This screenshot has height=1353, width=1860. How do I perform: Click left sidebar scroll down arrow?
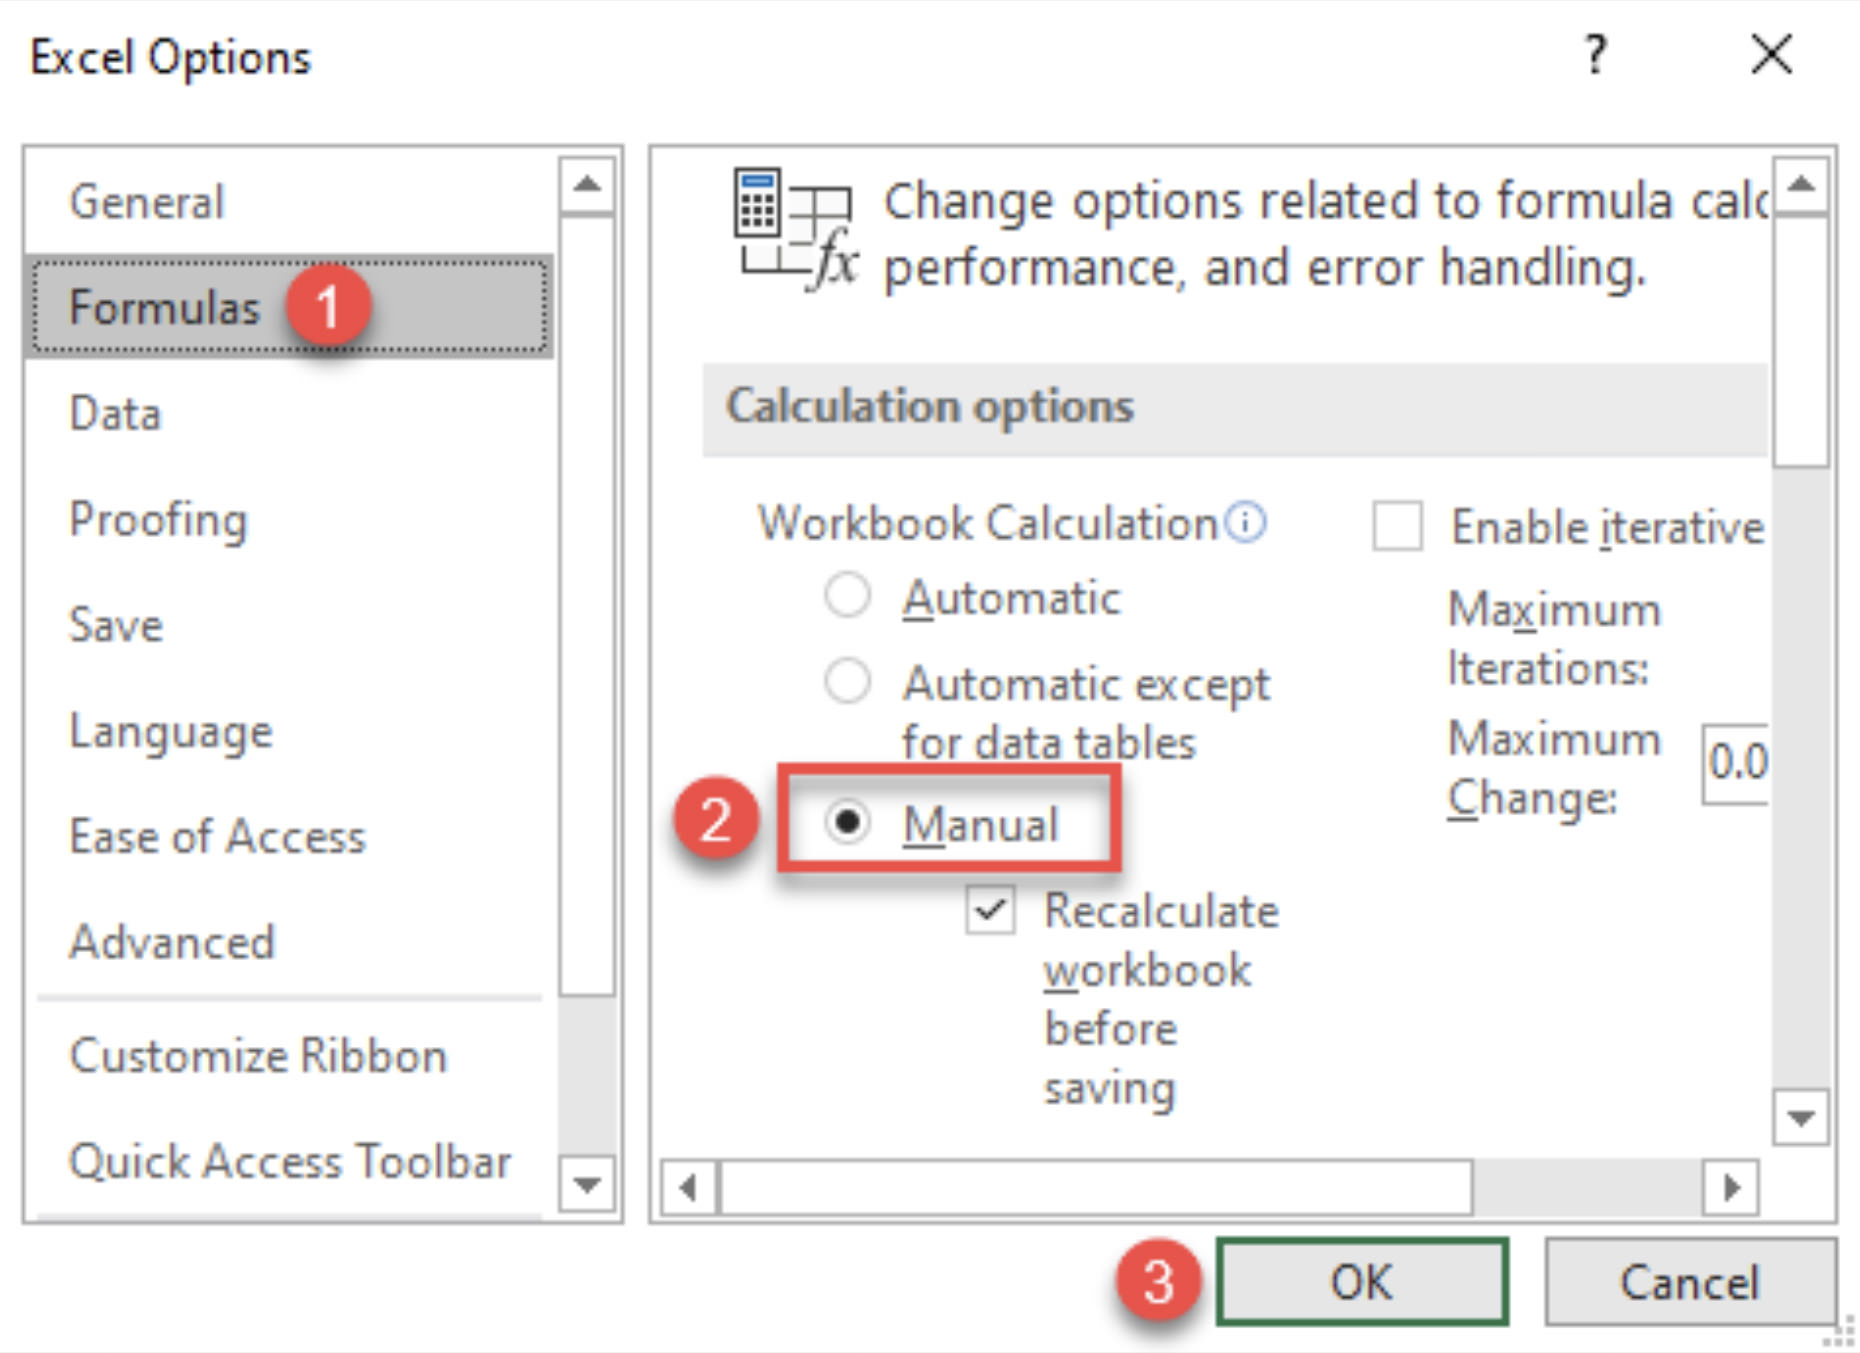pos(587,1185)
